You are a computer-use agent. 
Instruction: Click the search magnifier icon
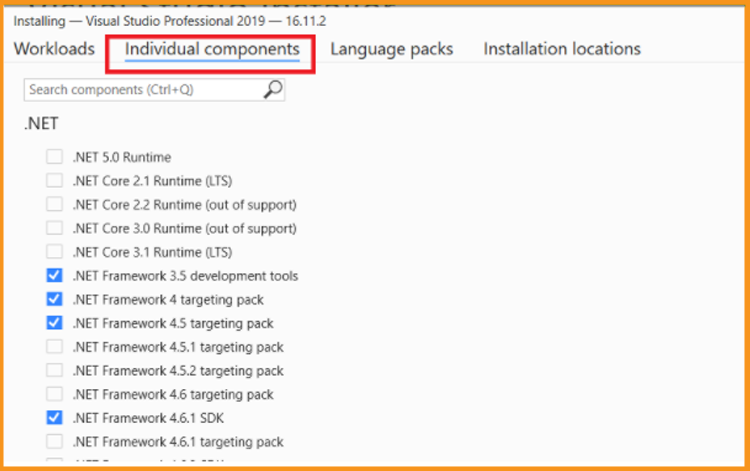coord(273,89)
